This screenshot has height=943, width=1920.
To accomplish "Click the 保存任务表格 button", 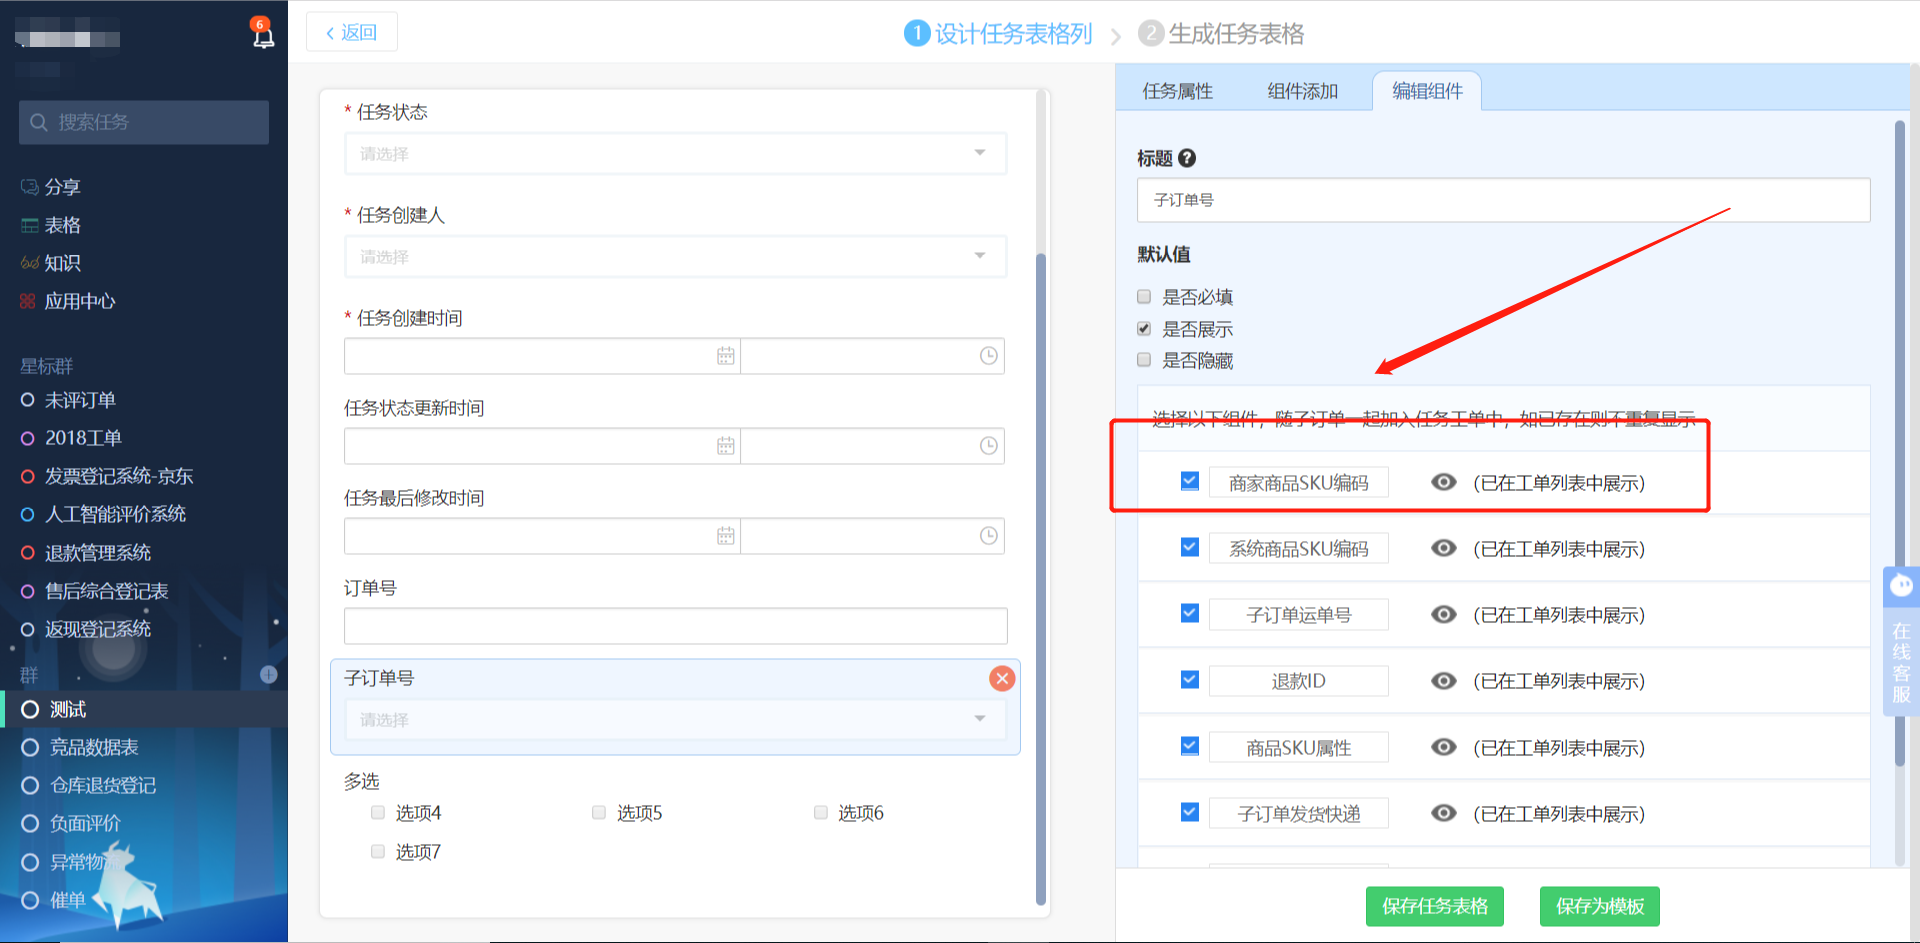I will point(1434,906).
